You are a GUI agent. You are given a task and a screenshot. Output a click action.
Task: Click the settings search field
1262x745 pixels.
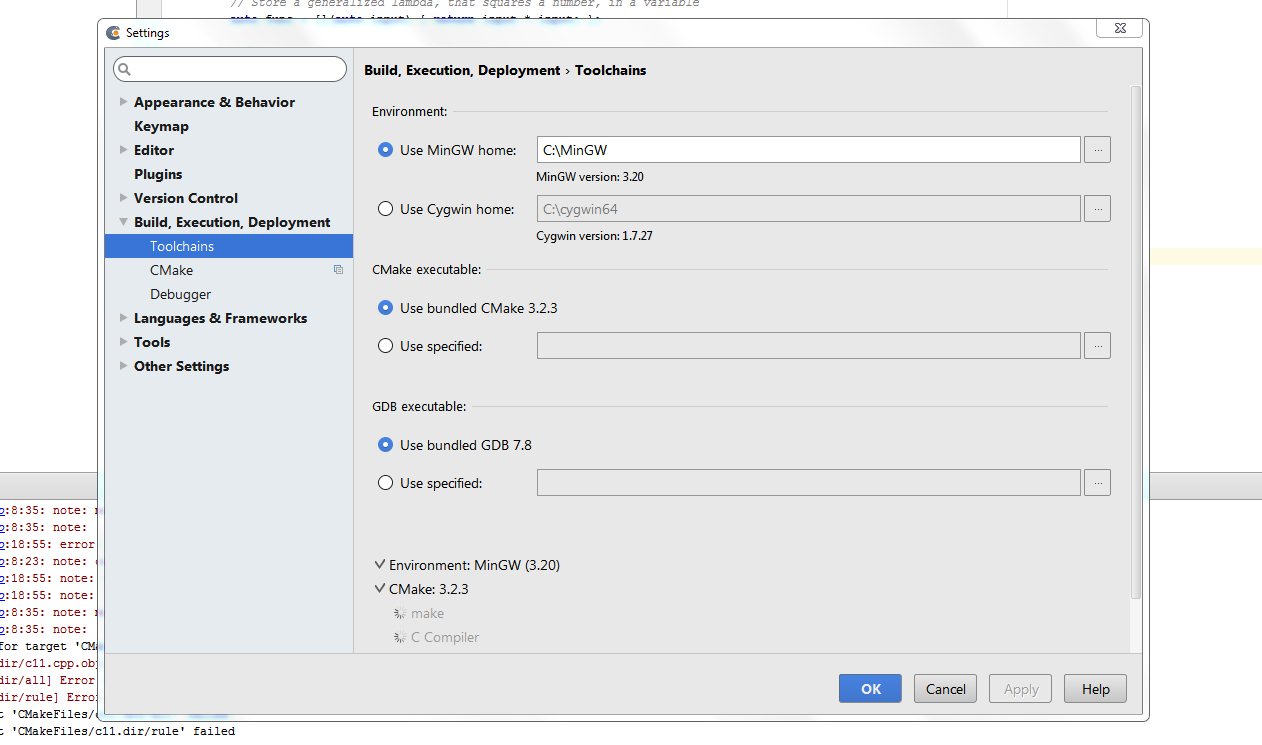coord(230,69)
